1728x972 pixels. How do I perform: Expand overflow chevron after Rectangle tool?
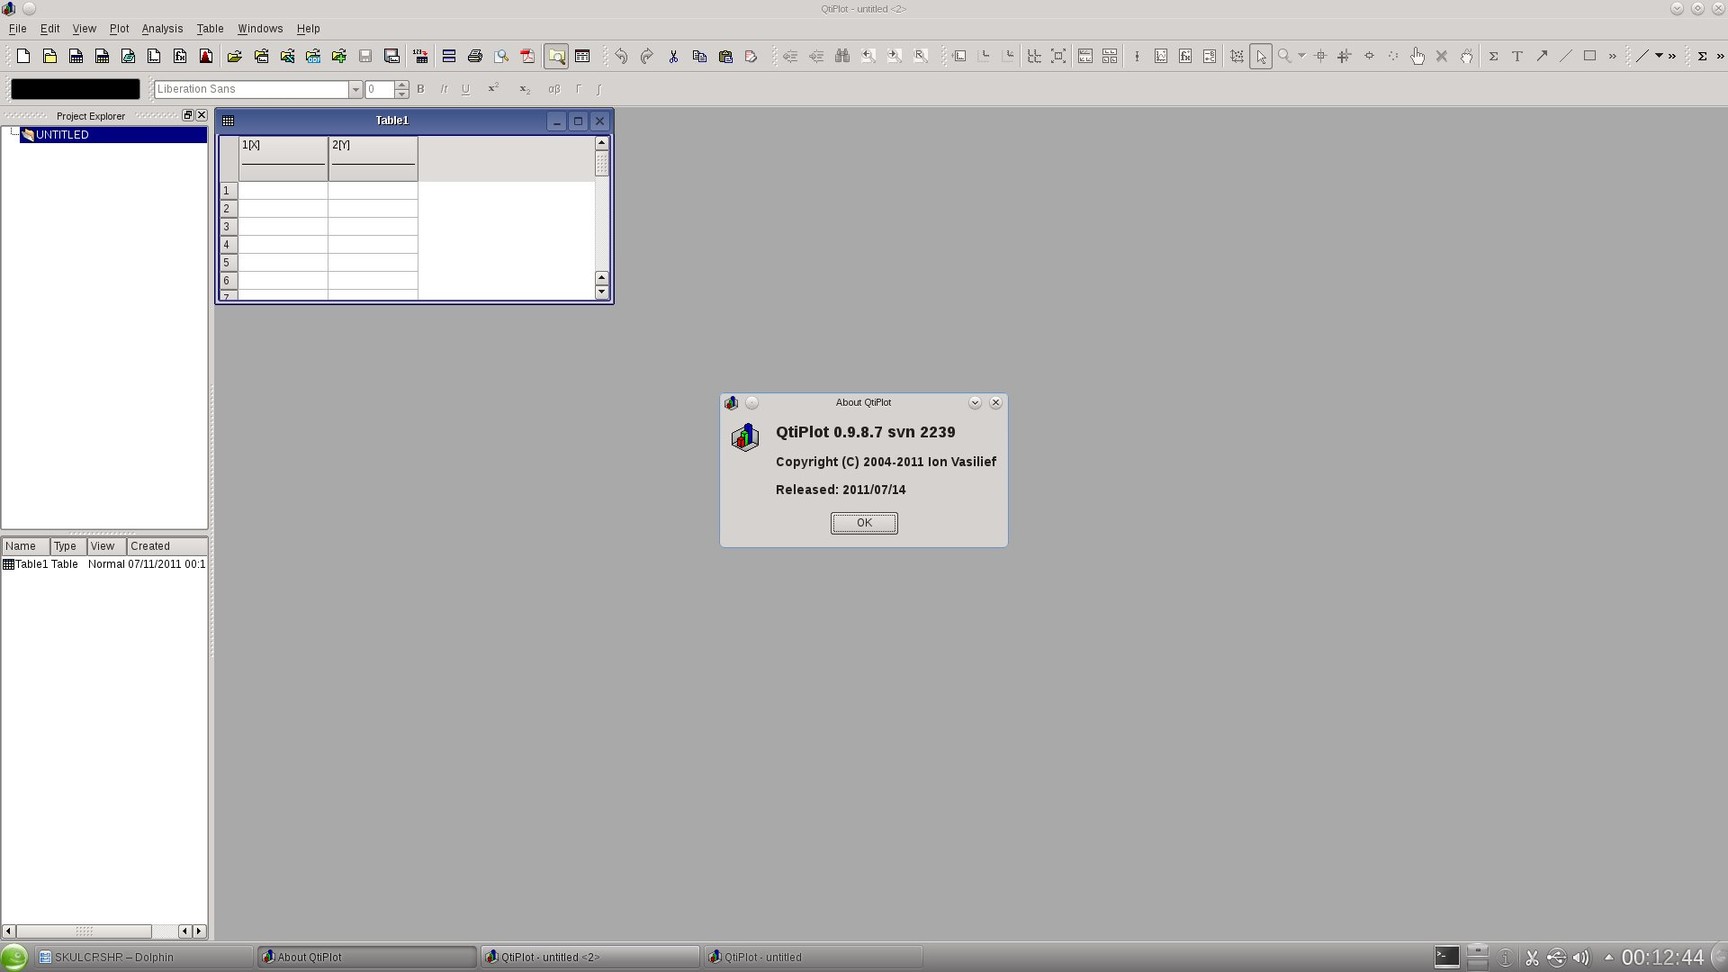(x=1612, y=56)
